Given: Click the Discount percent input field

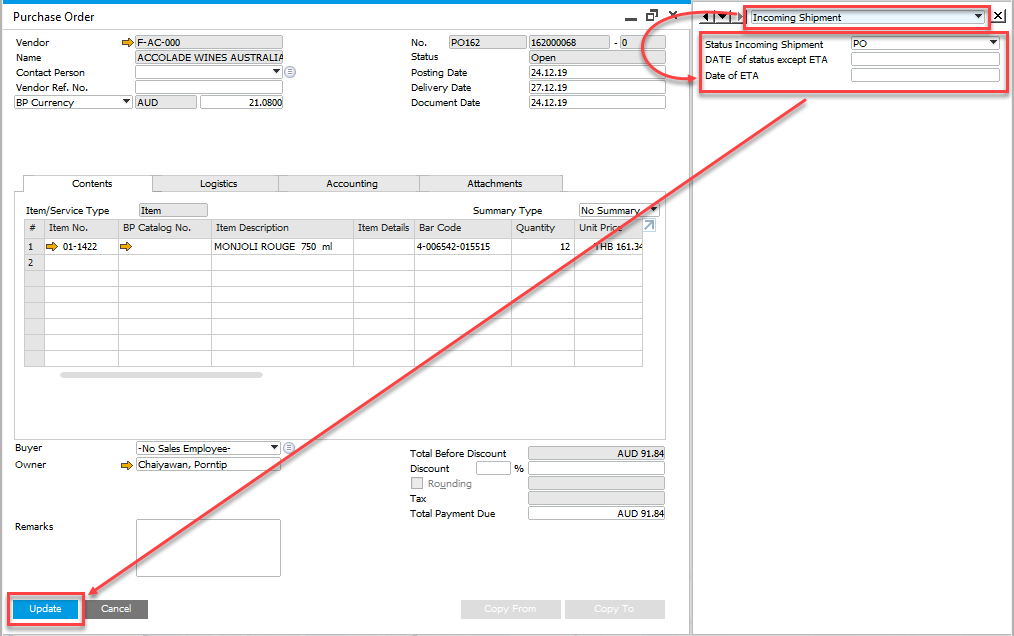Looking at the screenshot, I should tap(493, 468).
